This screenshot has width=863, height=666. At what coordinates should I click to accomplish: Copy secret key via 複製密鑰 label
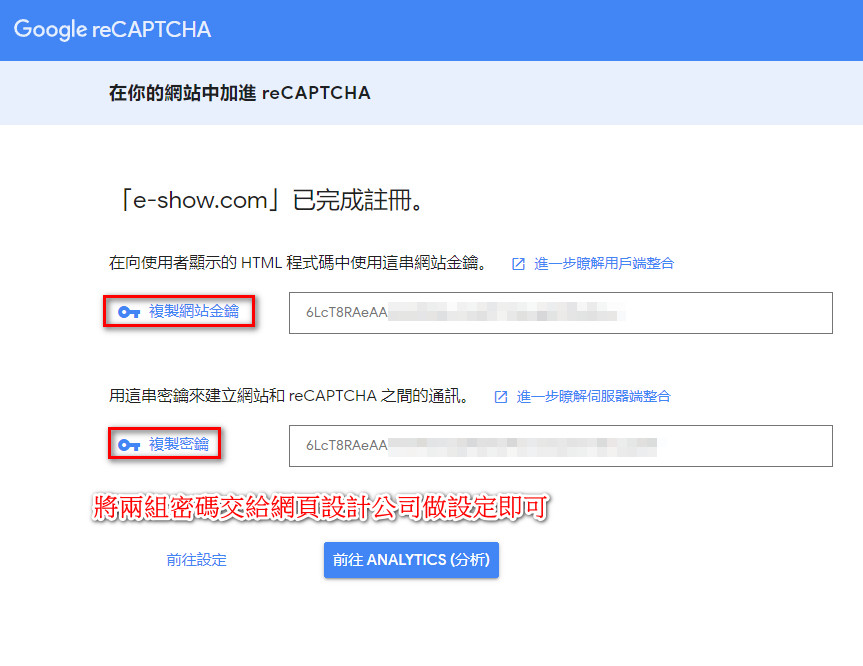tap(179, 444)
